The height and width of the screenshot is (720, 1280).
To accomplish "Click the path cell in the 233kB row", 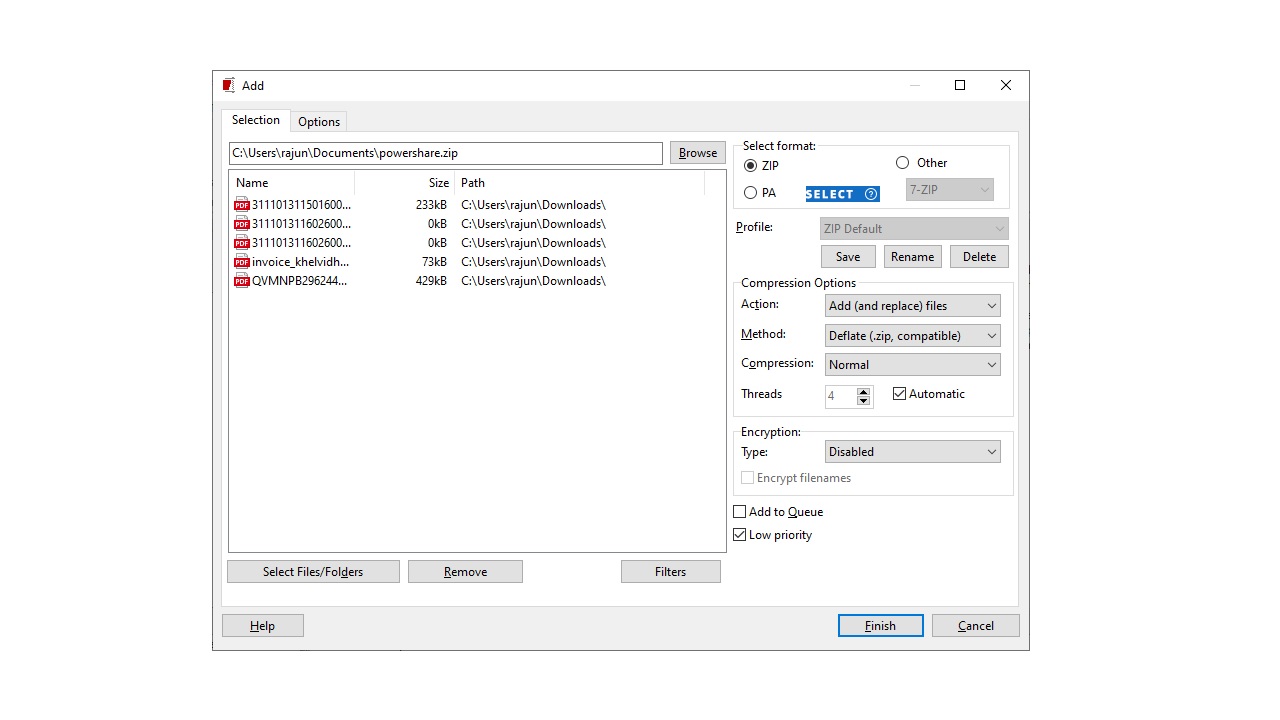I will pyautogui.click(x=534, y=205).
